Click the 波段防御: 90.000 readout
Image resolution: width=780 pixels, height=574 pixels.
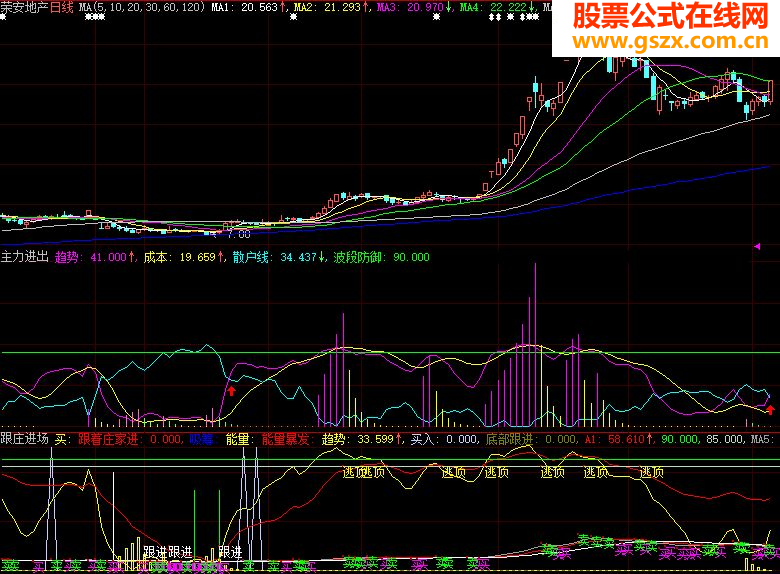click(x=382, y=257)
